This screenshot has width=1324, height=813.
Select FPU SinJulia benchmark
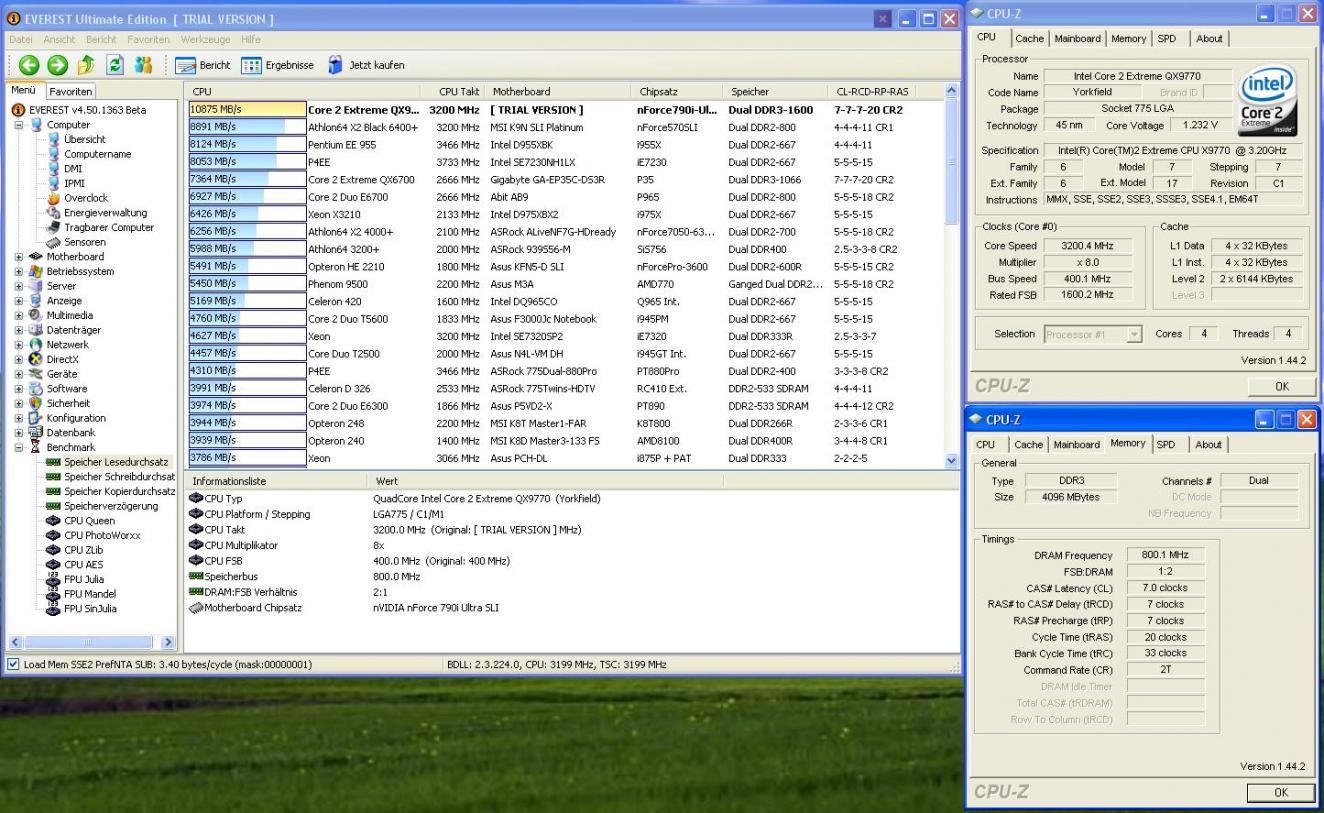pos(91,608)
